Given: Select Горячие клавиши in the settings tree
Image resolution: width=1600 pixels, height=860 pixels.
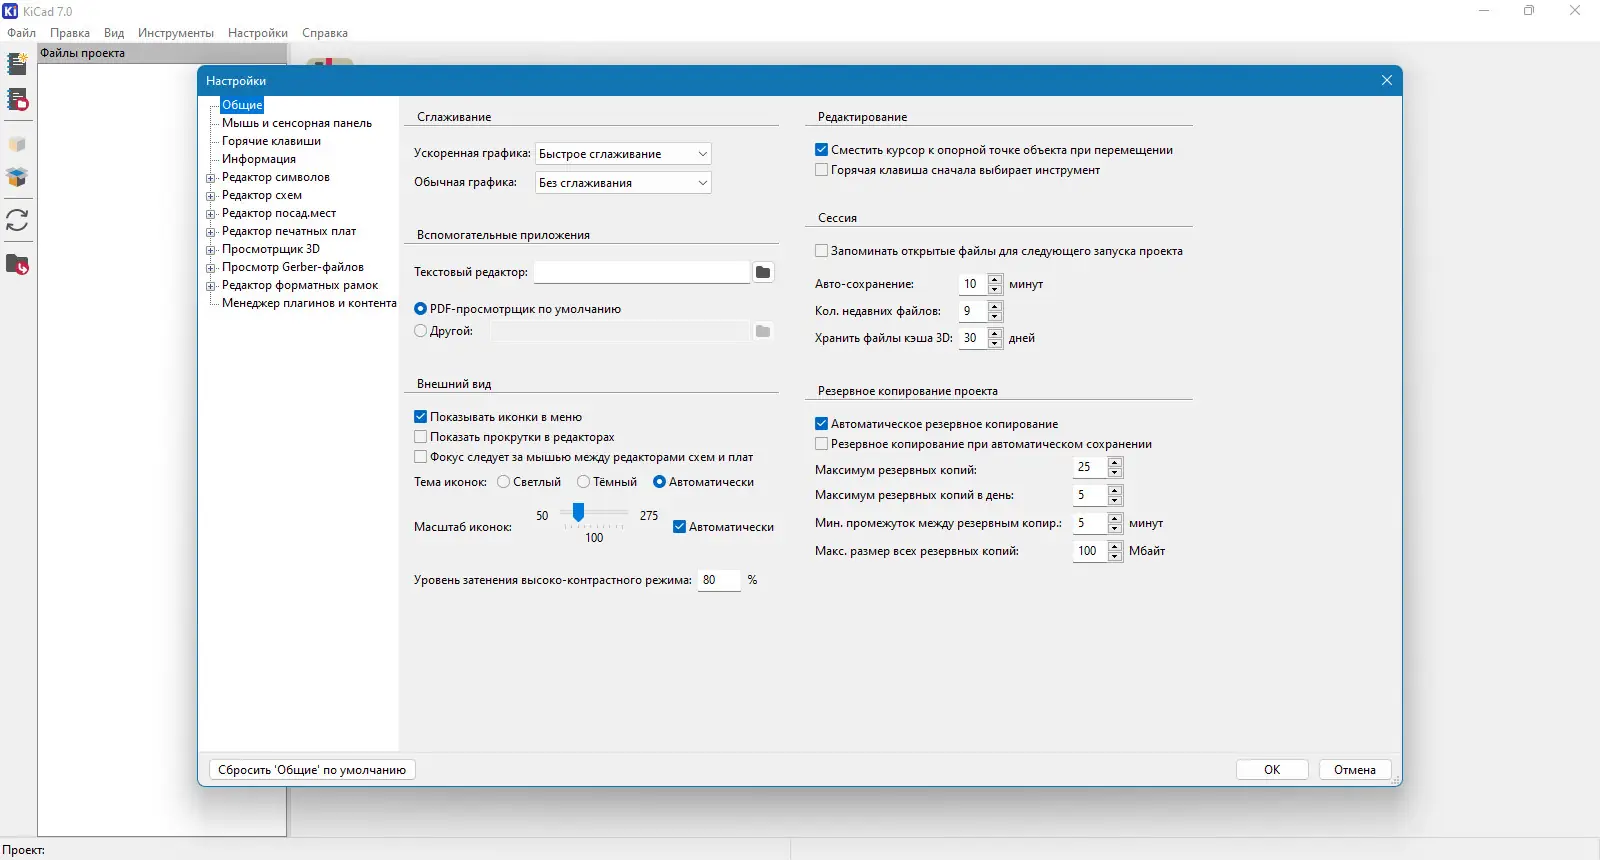Looking at the screenshot, I should [271, 141].
